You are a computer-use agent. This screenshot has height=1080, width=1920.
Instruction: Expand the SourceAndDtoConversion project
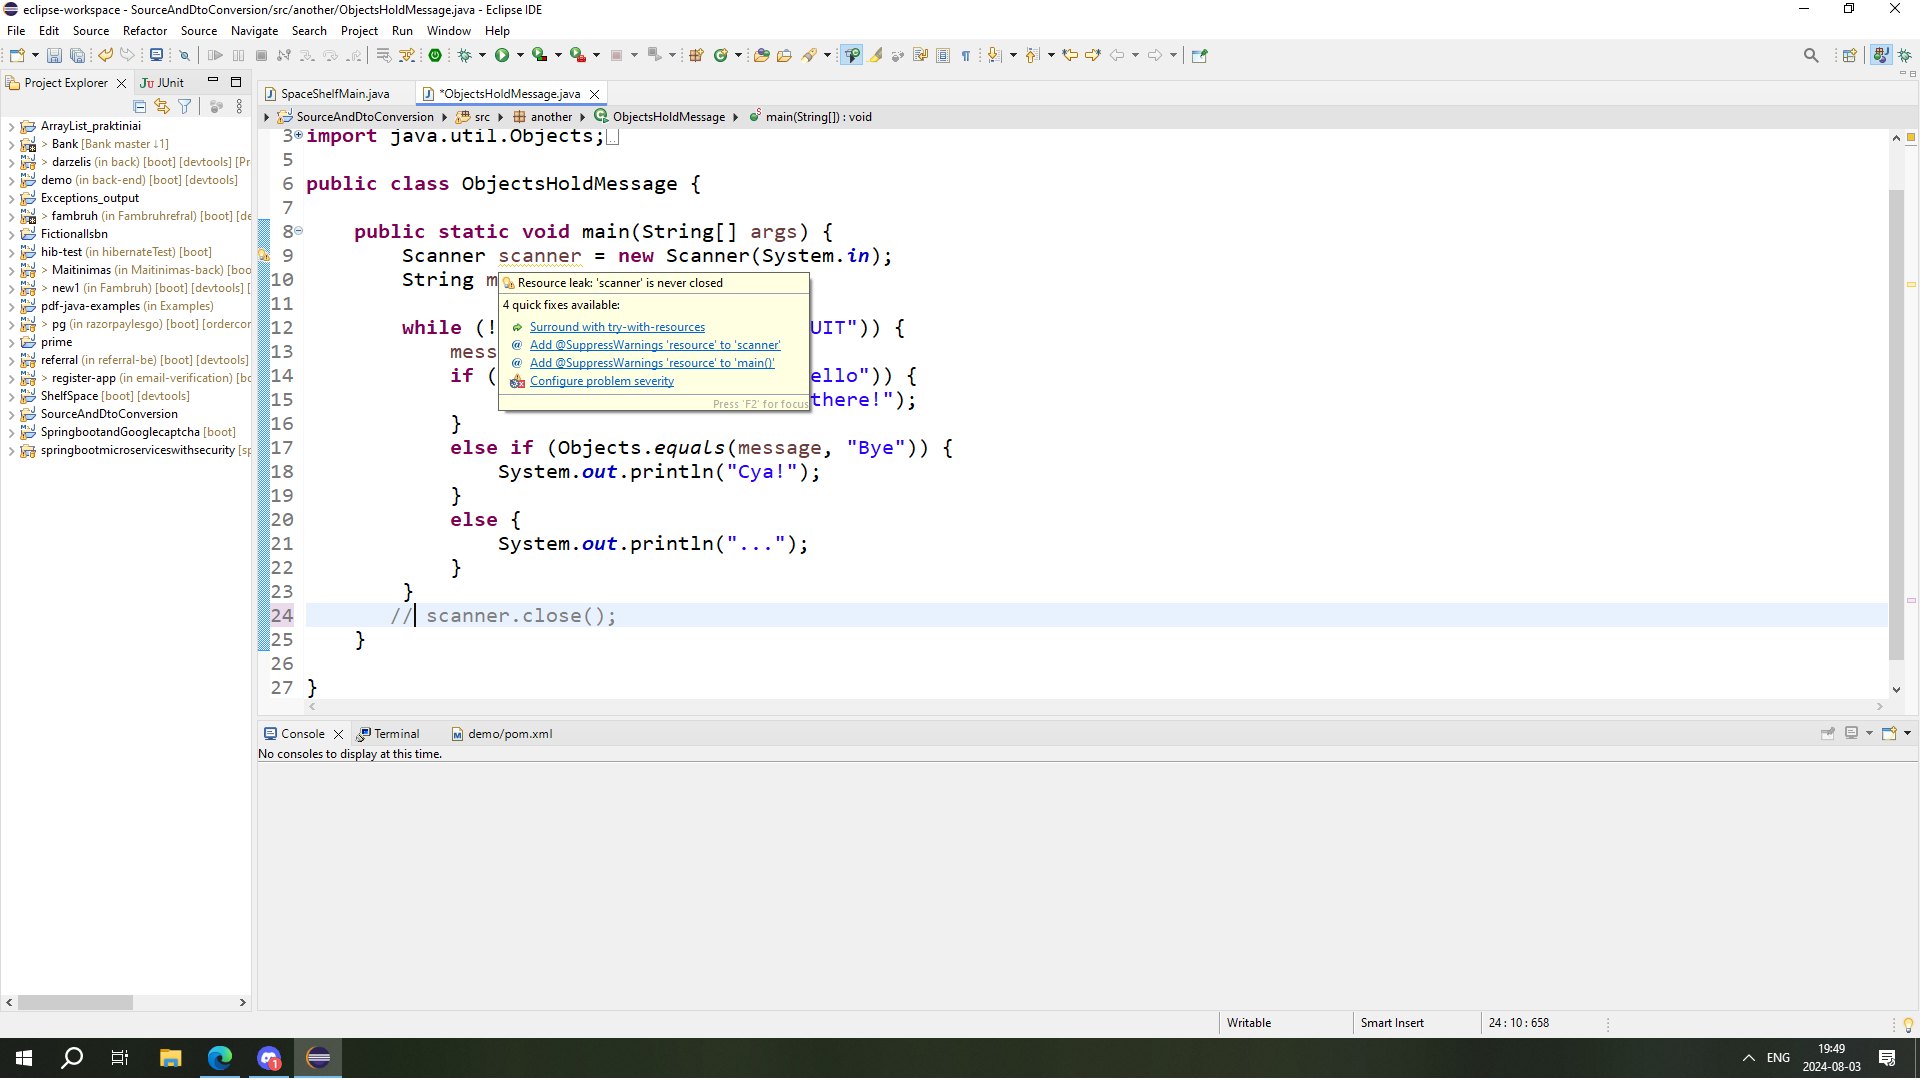(11, 414)
